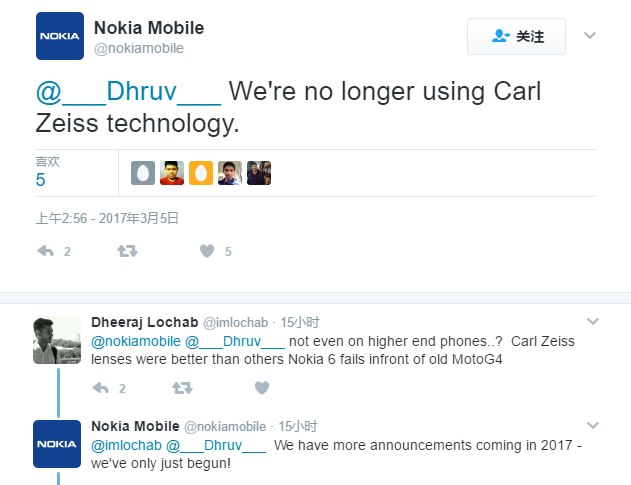Open the Dheeraj Lochab profile name link

144,322
